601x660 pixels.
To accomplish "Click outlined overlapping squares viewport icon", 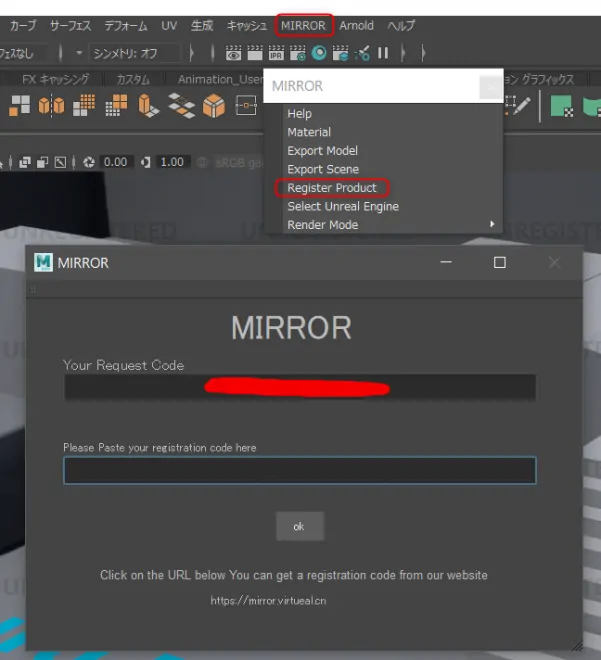I will tap(43, 162).
